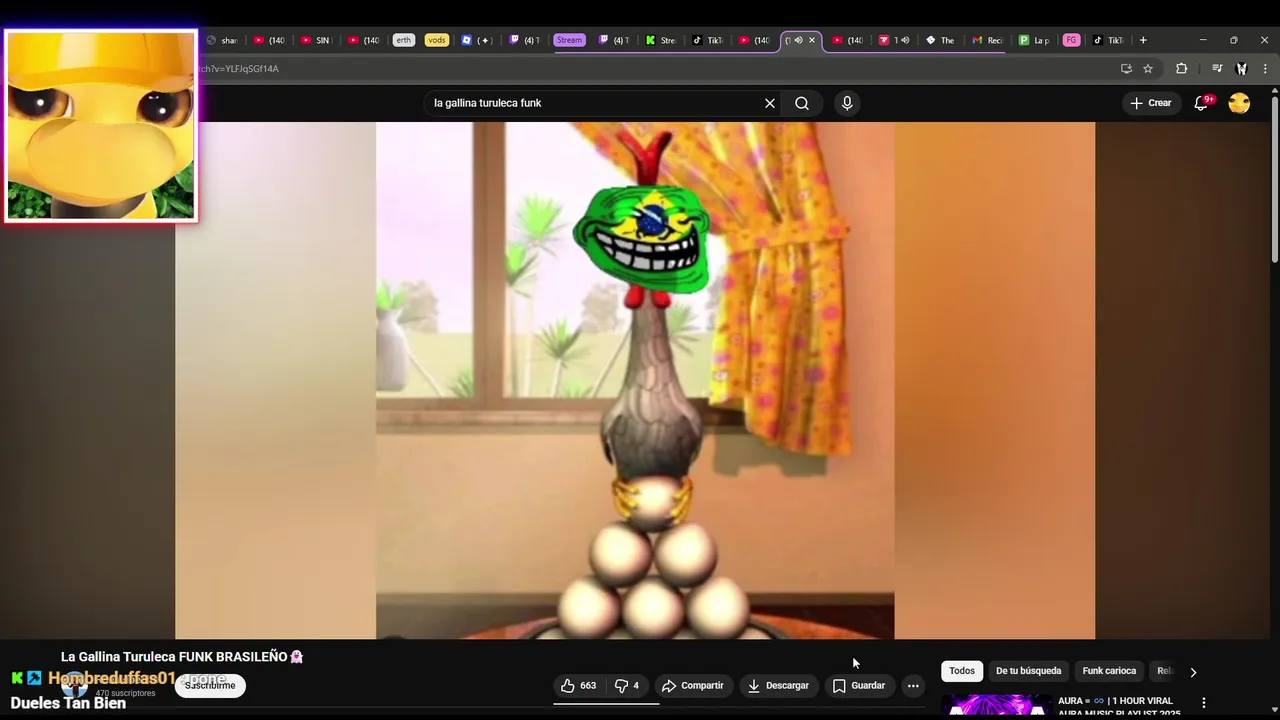Screen dimensions: 1280x720
Task: Expand the vods tab group
Action: [436, 40]
